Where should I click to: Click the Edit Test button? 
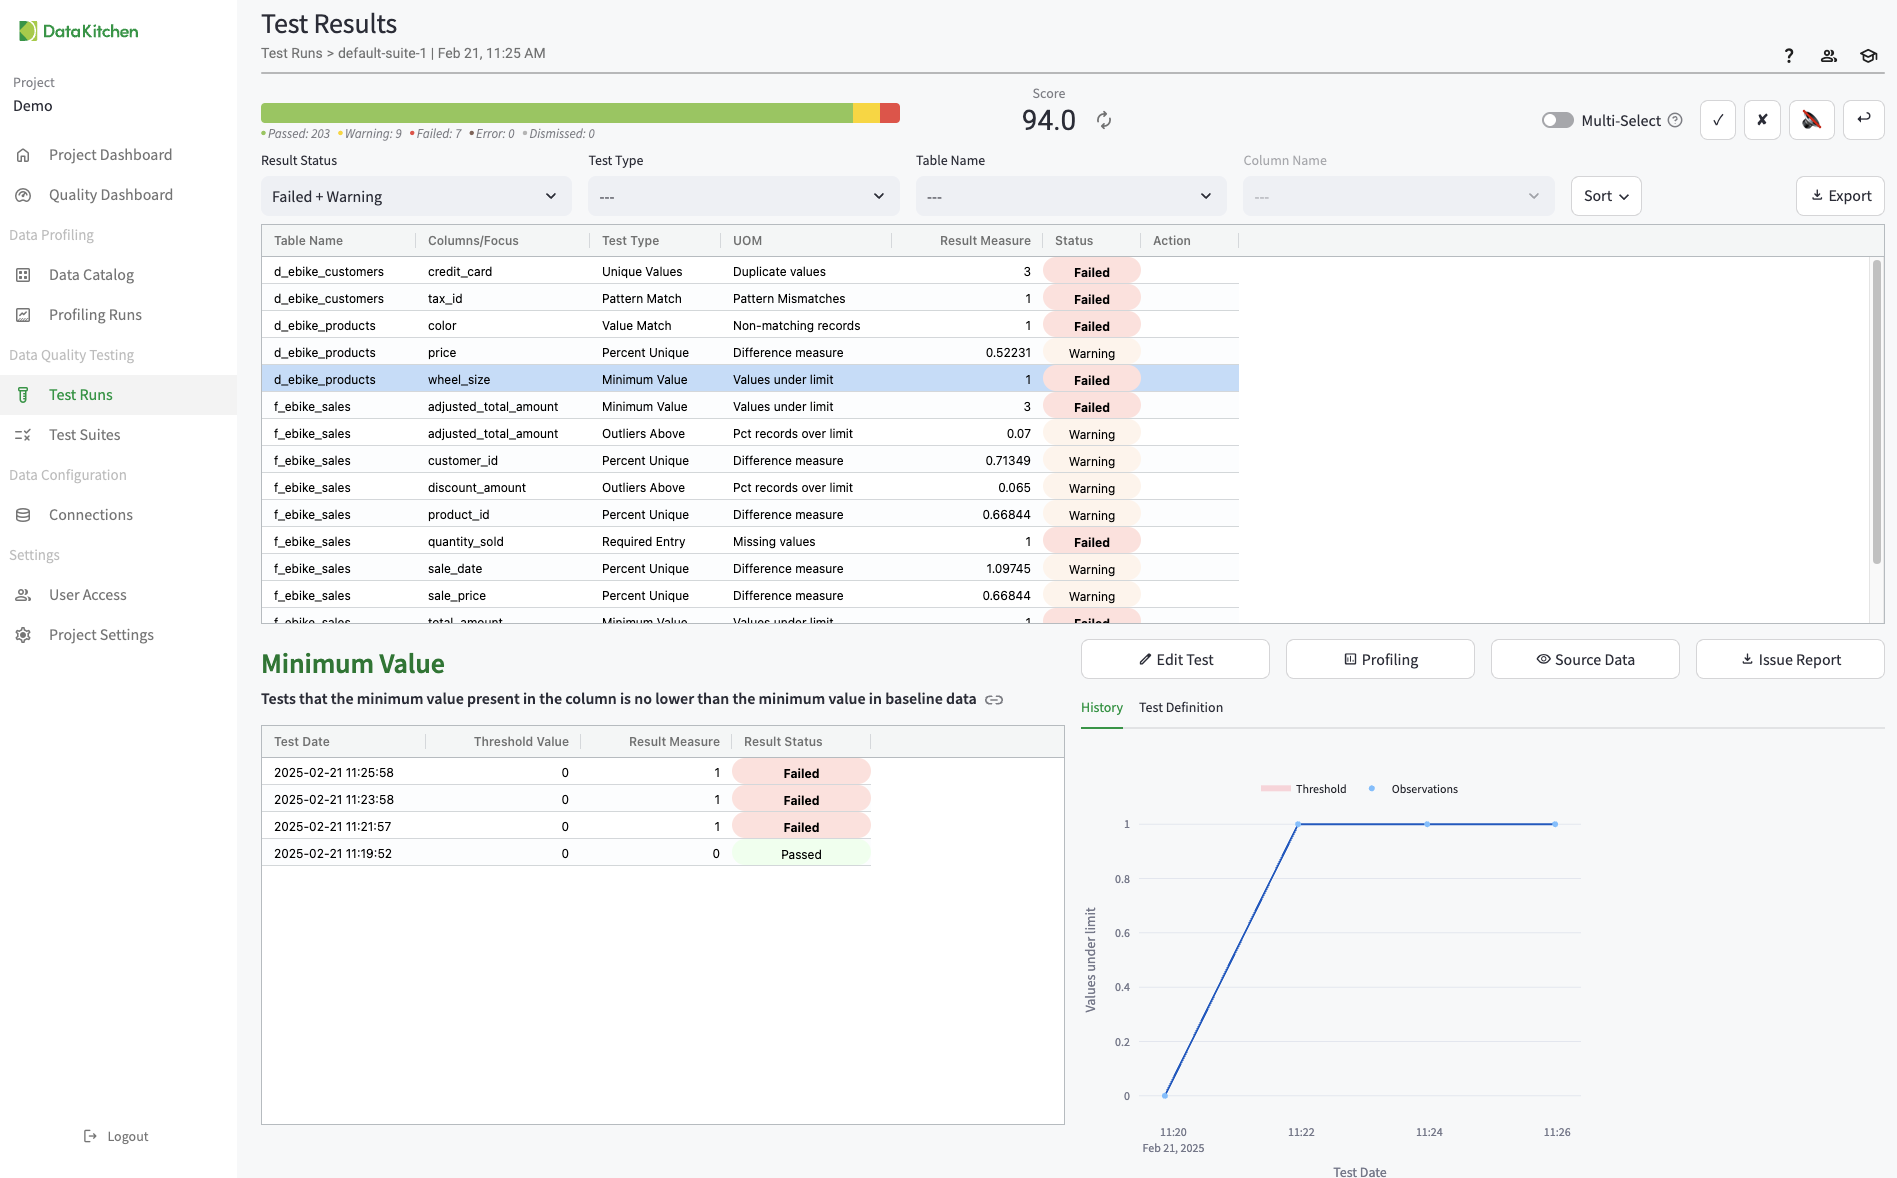click(1175, 659)
